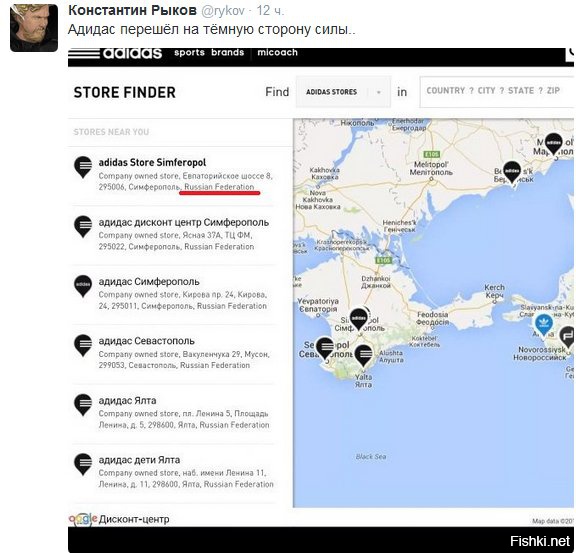Click the STORES NEAR YOU heading
The image size is (576, 553).
111,132
